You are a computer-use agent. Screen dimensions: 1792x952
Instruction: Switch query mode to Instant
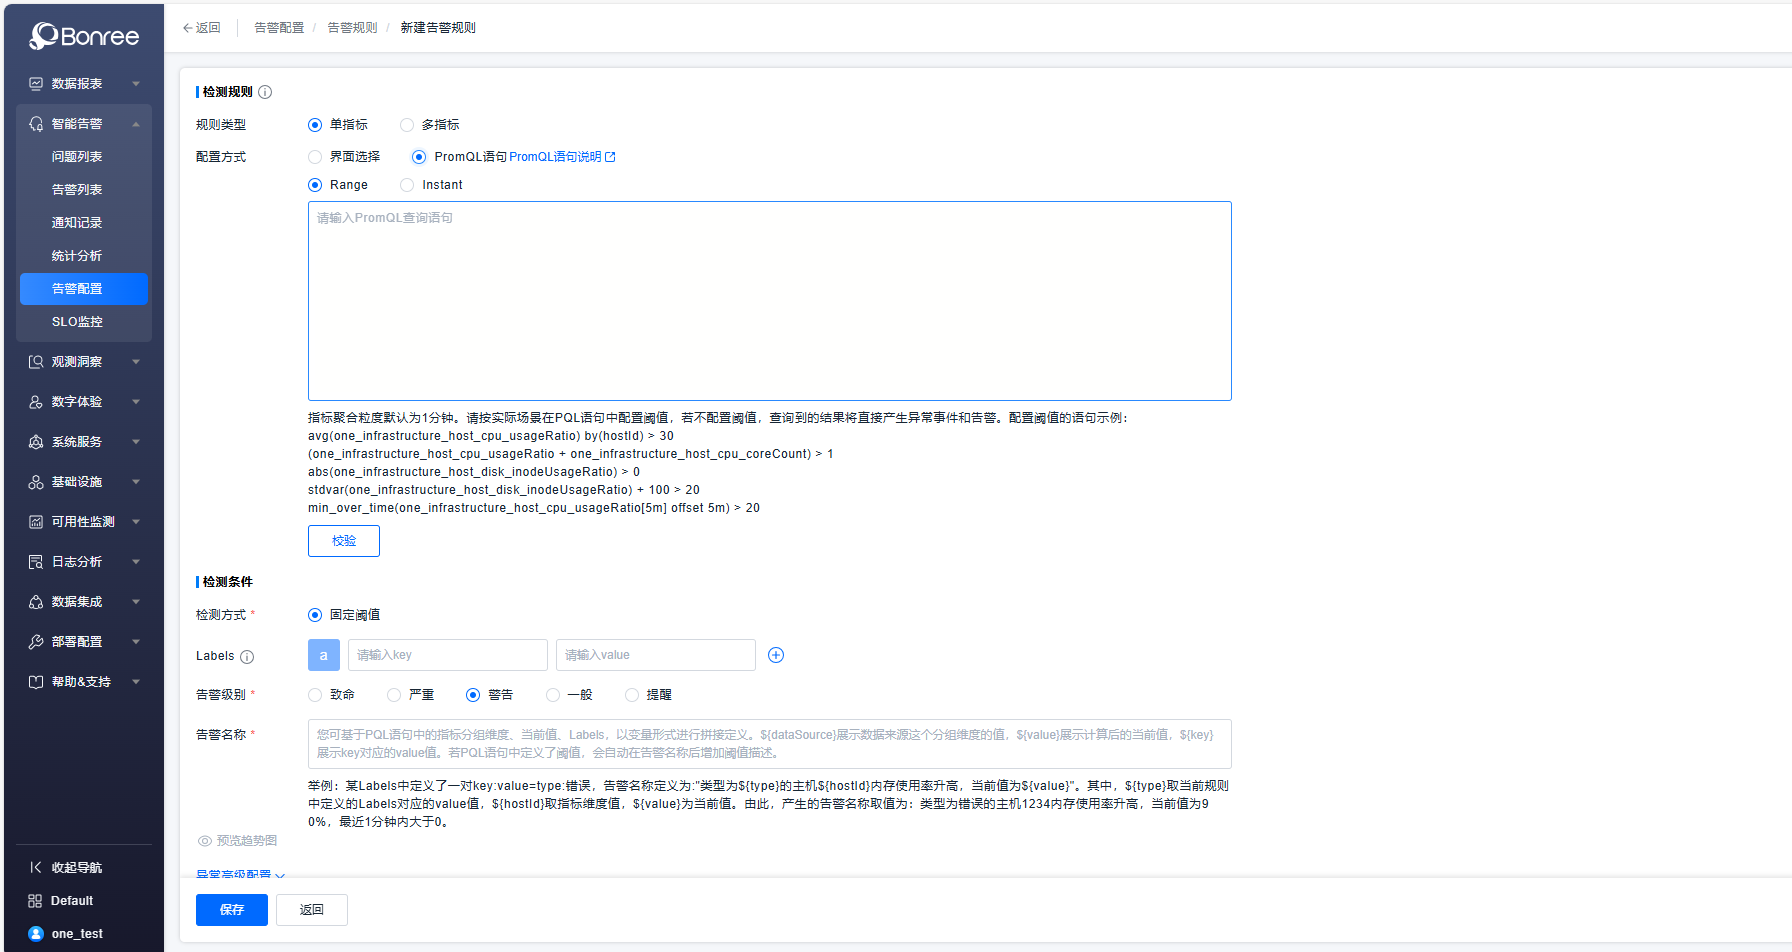point(407,184)
